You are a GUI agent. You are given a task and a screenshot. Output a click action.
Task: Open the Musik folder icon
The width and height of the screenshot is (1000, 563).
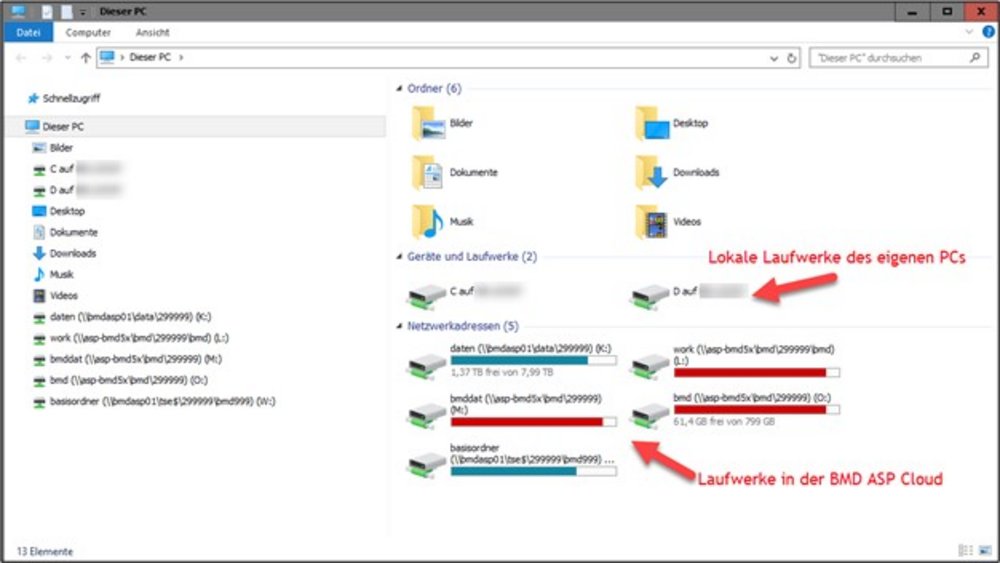coord(430,221)
